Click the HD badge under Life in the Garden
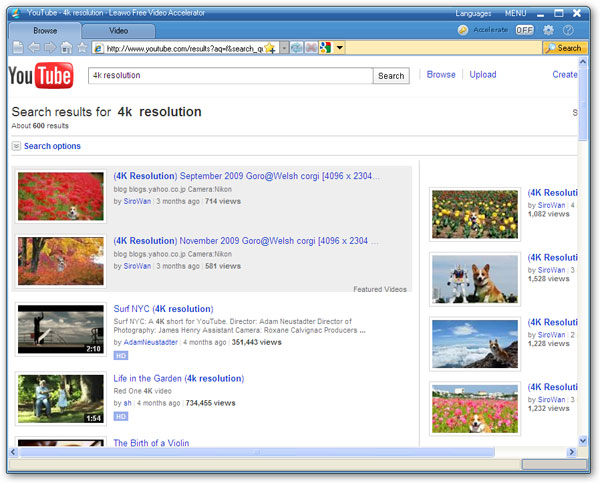This screenshot has width=600, height=483. click(121, 416)
